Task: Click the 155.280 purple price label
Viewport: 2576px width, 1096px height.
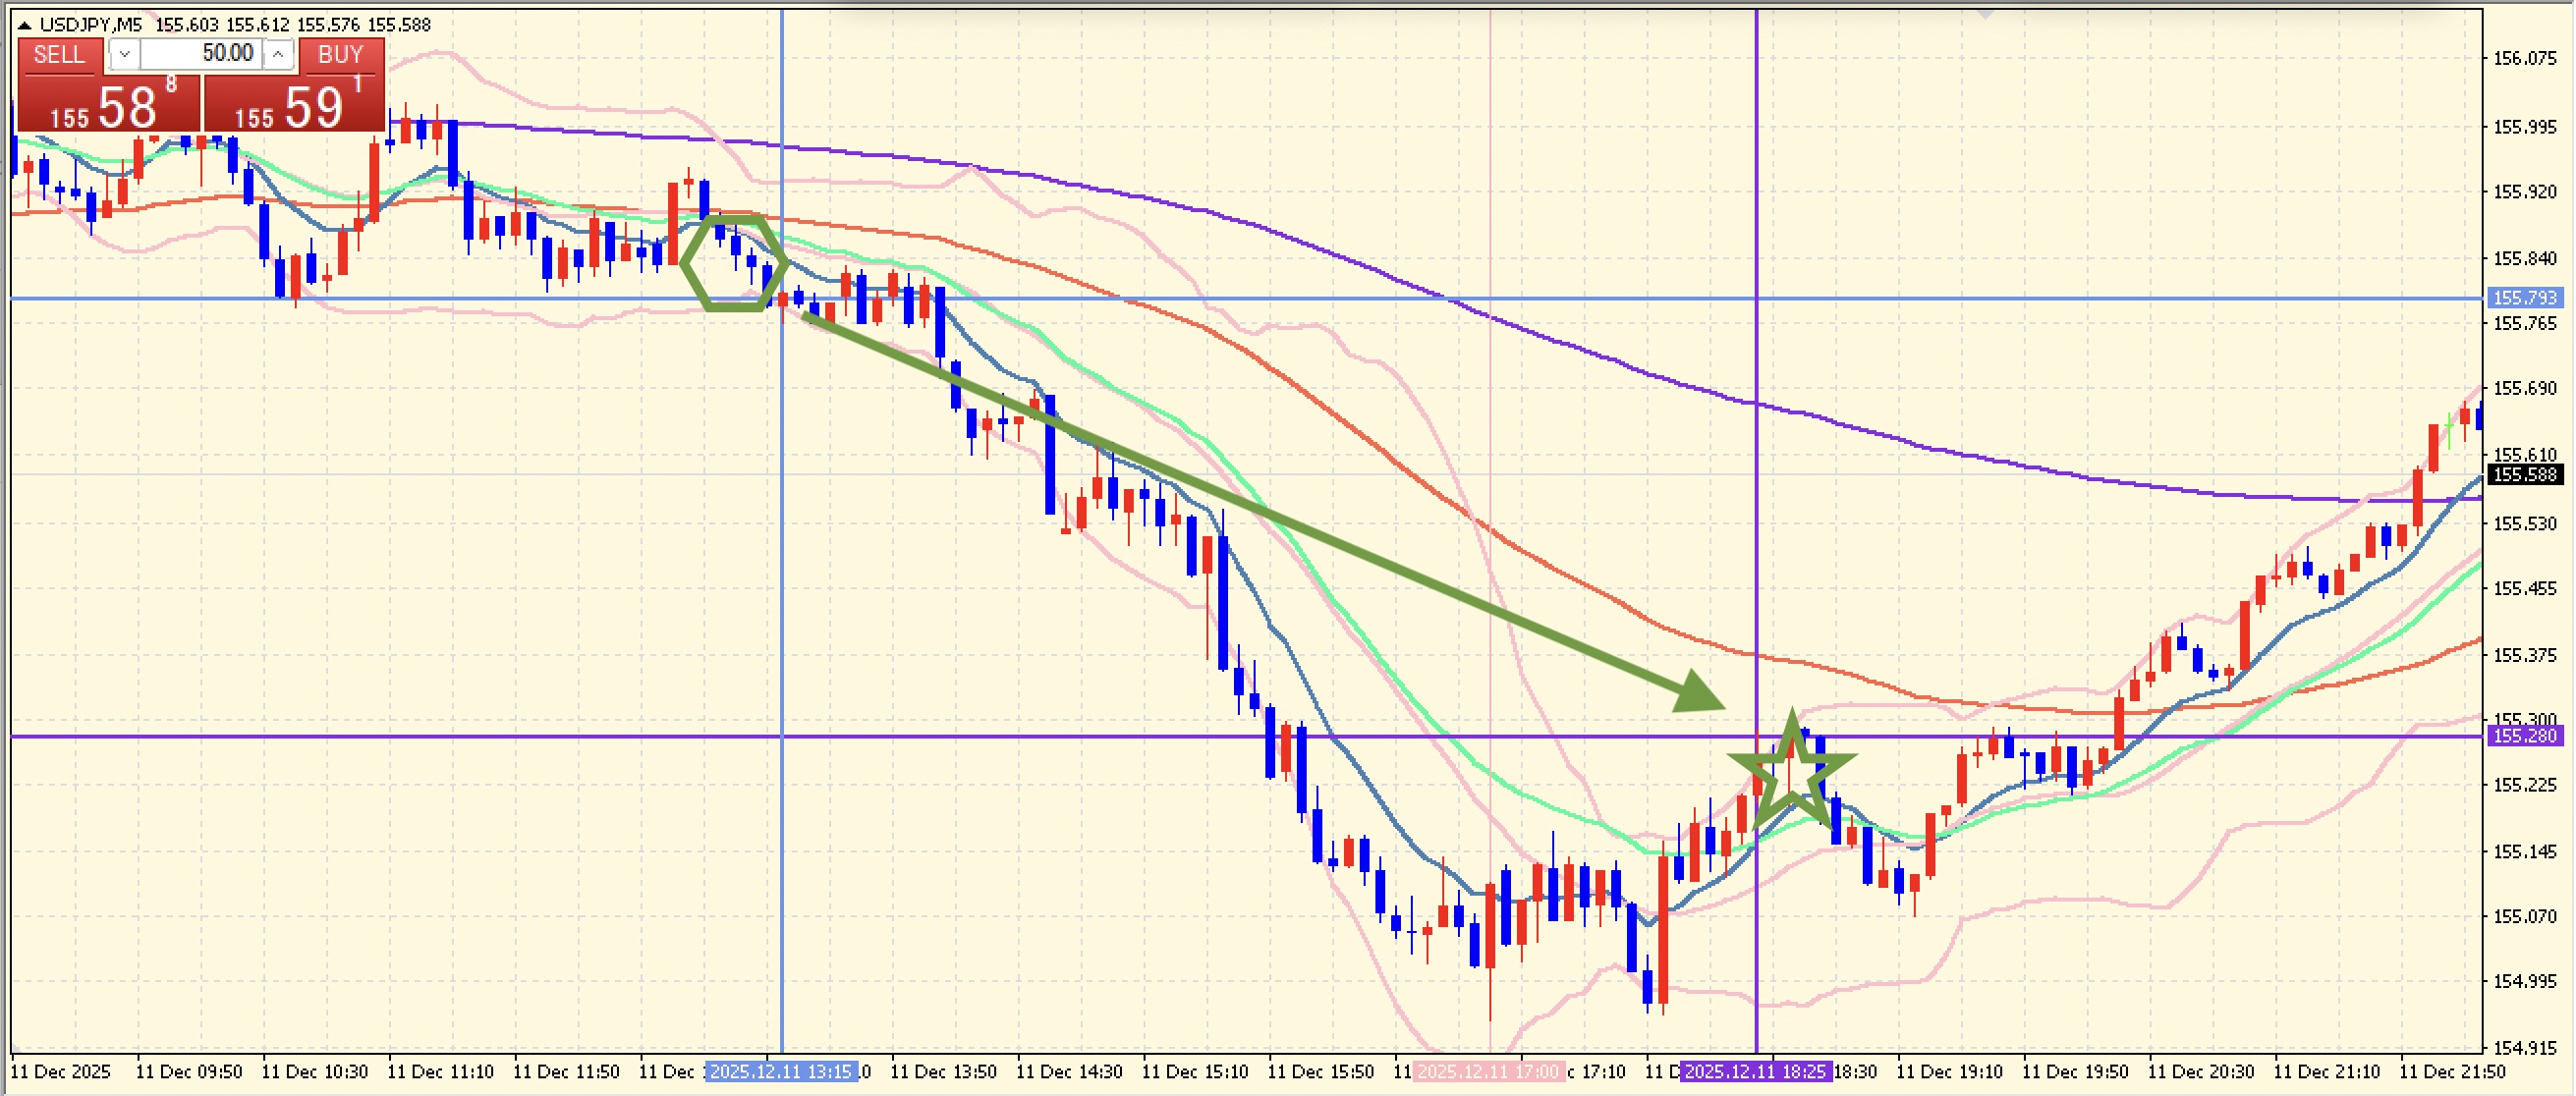Action: pyautogui.click(x=2524, y=736)
